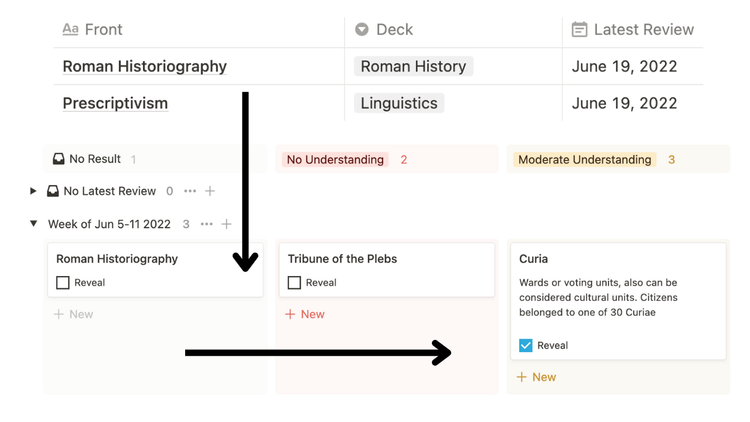Viewport: 750px width, 422px height.
Task: Click the Moderate Understanding yellow tag
Action: tap(585, 159)
